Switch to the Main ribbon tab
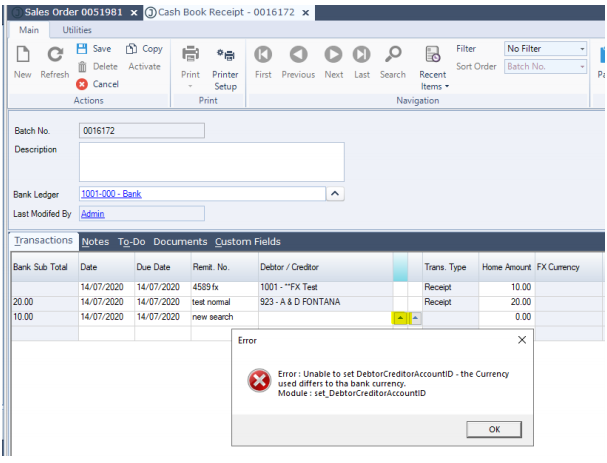 29,30
